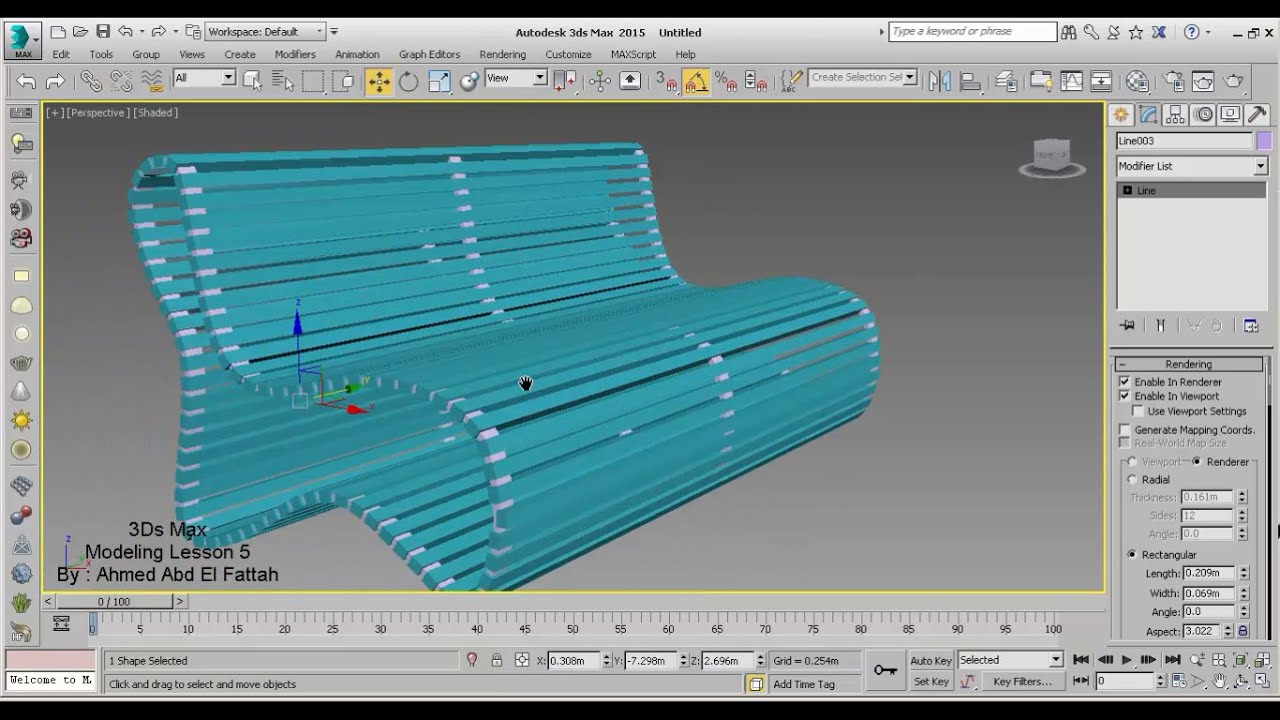Click the Undo arrow in main toolbar

pyautogui.click(x=26, y=81)
